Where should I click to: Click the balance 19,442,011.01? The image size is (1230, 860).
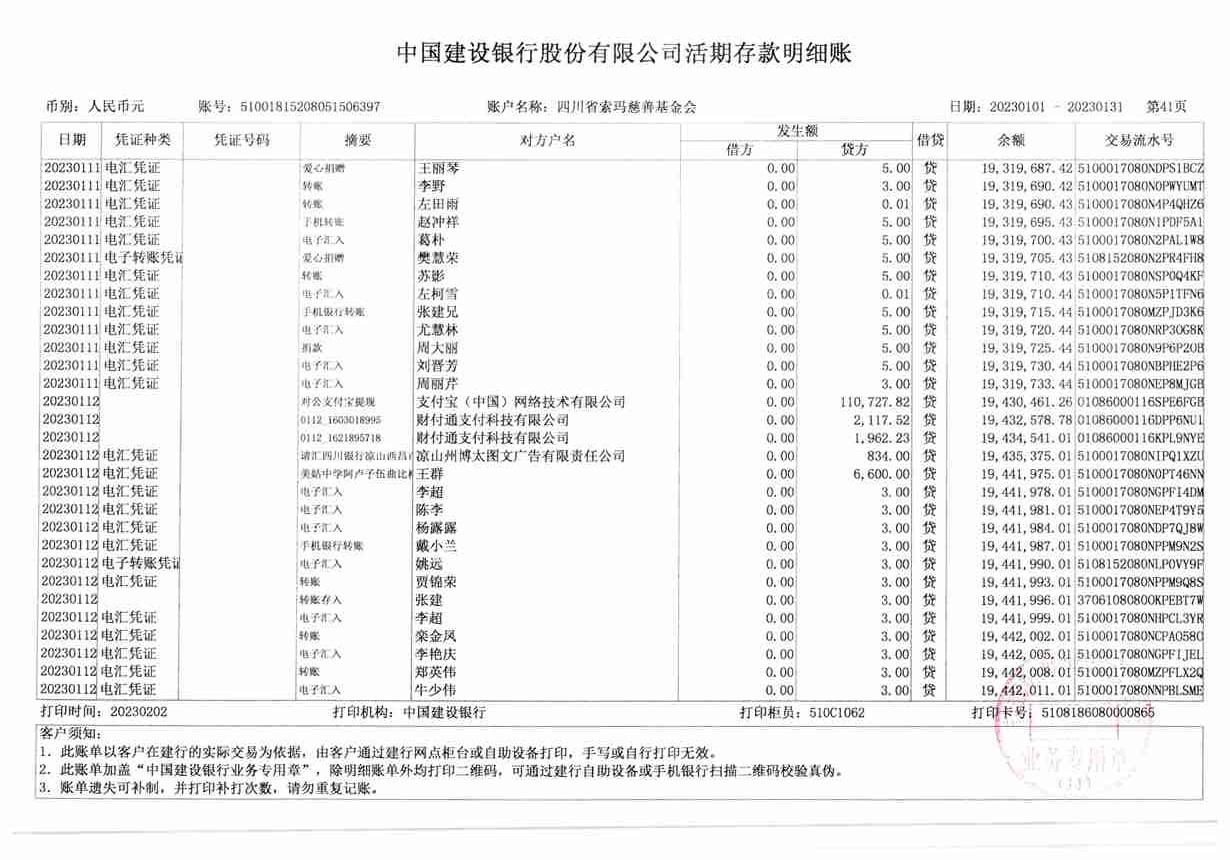tap(1026, 690)
